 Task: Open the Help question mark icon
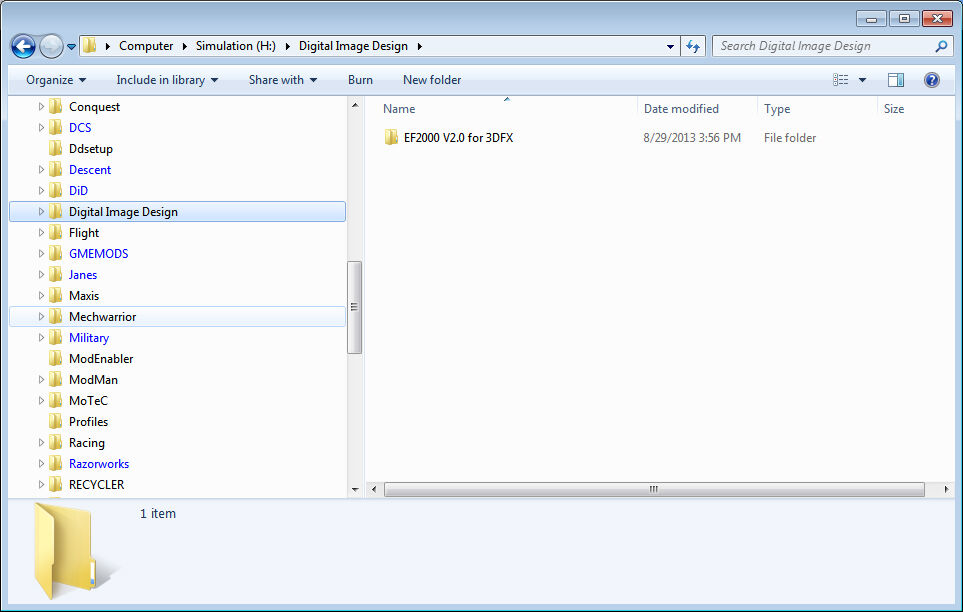(931, 80)
